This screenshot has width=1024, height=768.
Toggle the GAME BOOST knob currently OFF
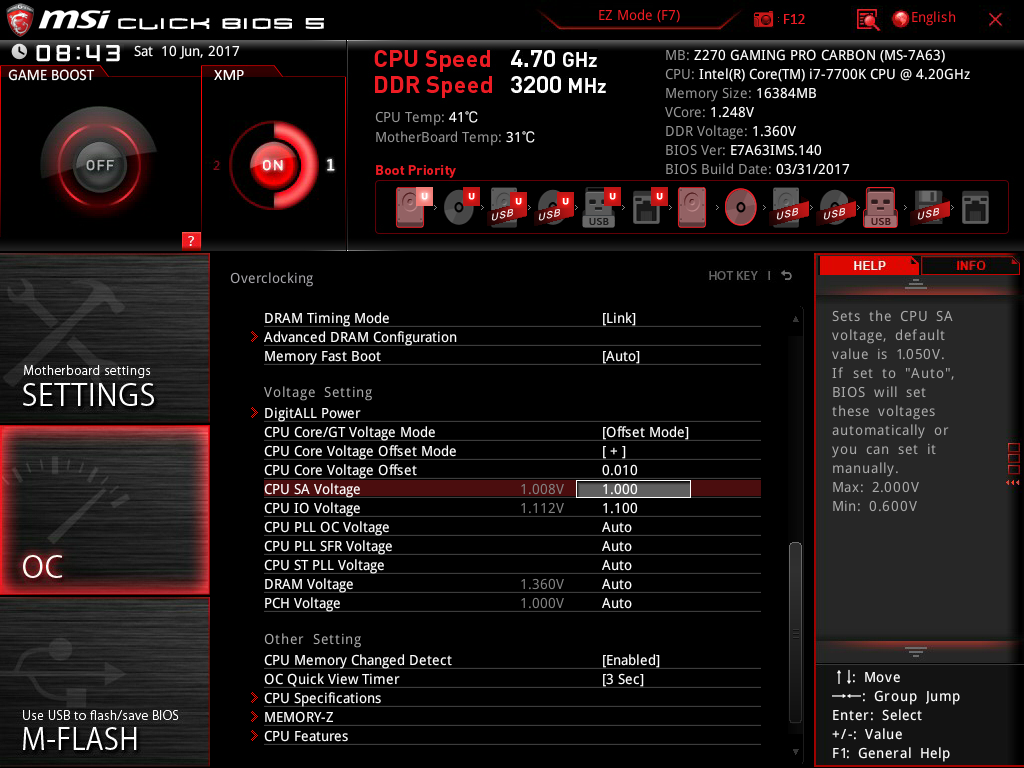99,165
